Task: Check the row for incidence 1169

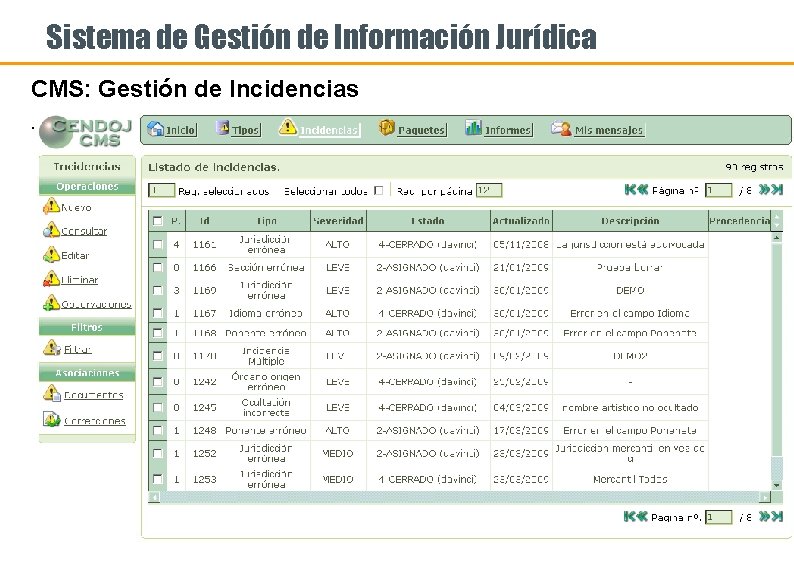Action: pyautogui.click(x=157, y=290)
